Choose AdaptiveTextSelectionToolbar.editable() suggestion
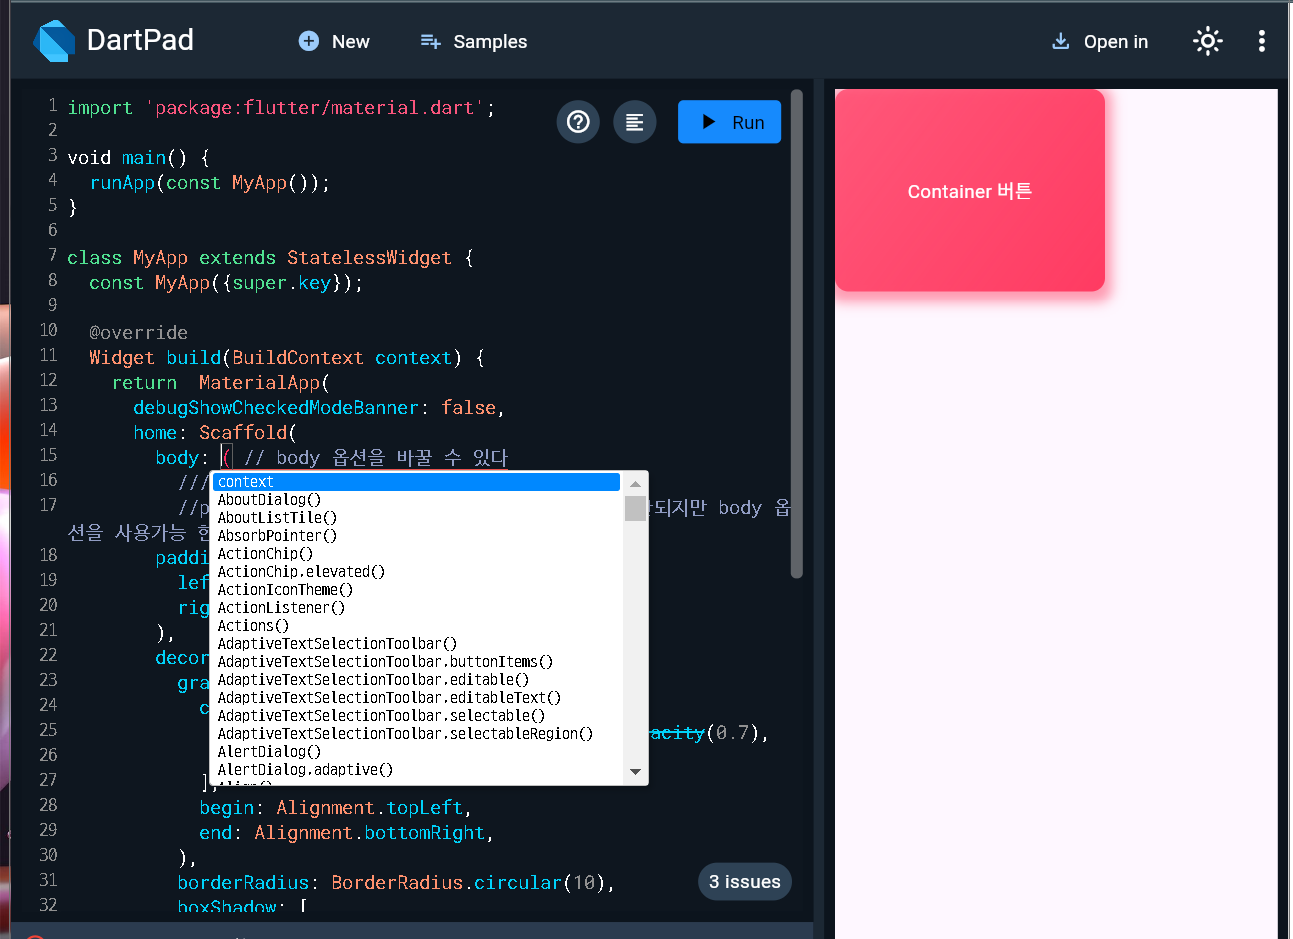1293x939 pixels. (x=416, y=680)
